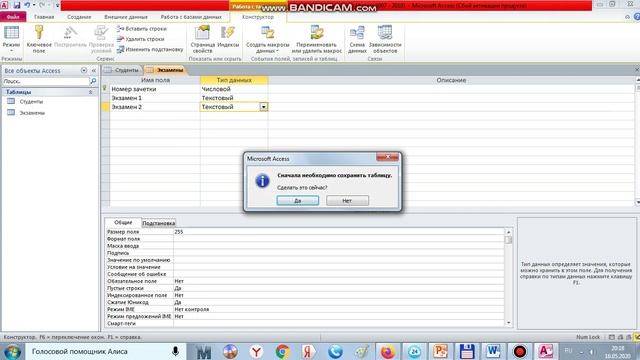Switch to the Внешние данные ribbon tab
The height and width of the screenshot is (360, 640).
click(x=126, y=17)
